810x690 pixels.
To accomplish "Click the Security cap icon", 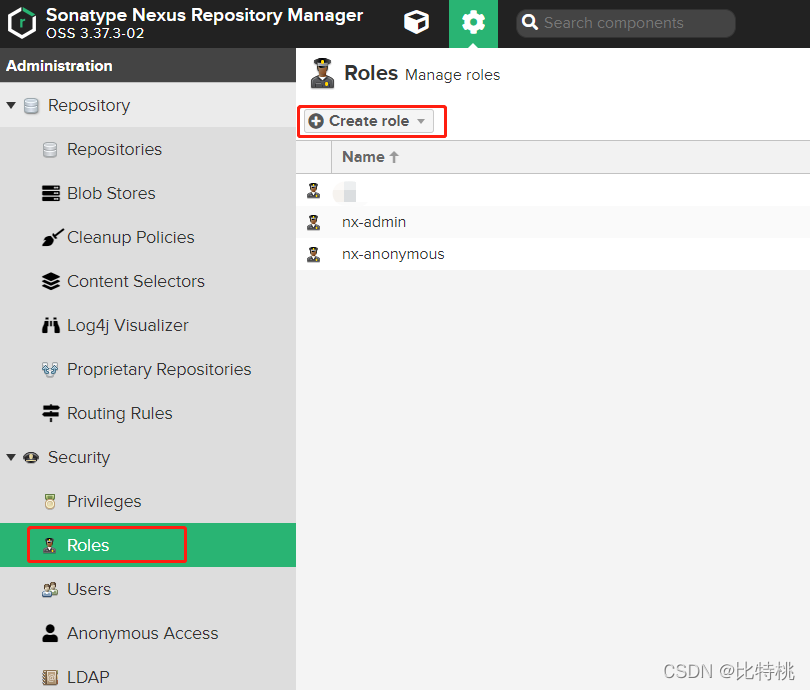I will (x=31, y=458).
